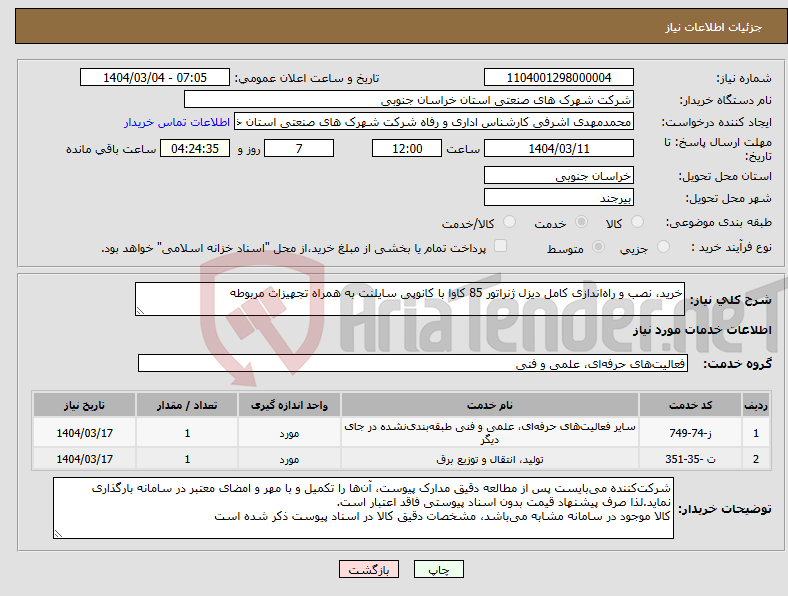Click the کد خدمت column header

pos(691,405)
